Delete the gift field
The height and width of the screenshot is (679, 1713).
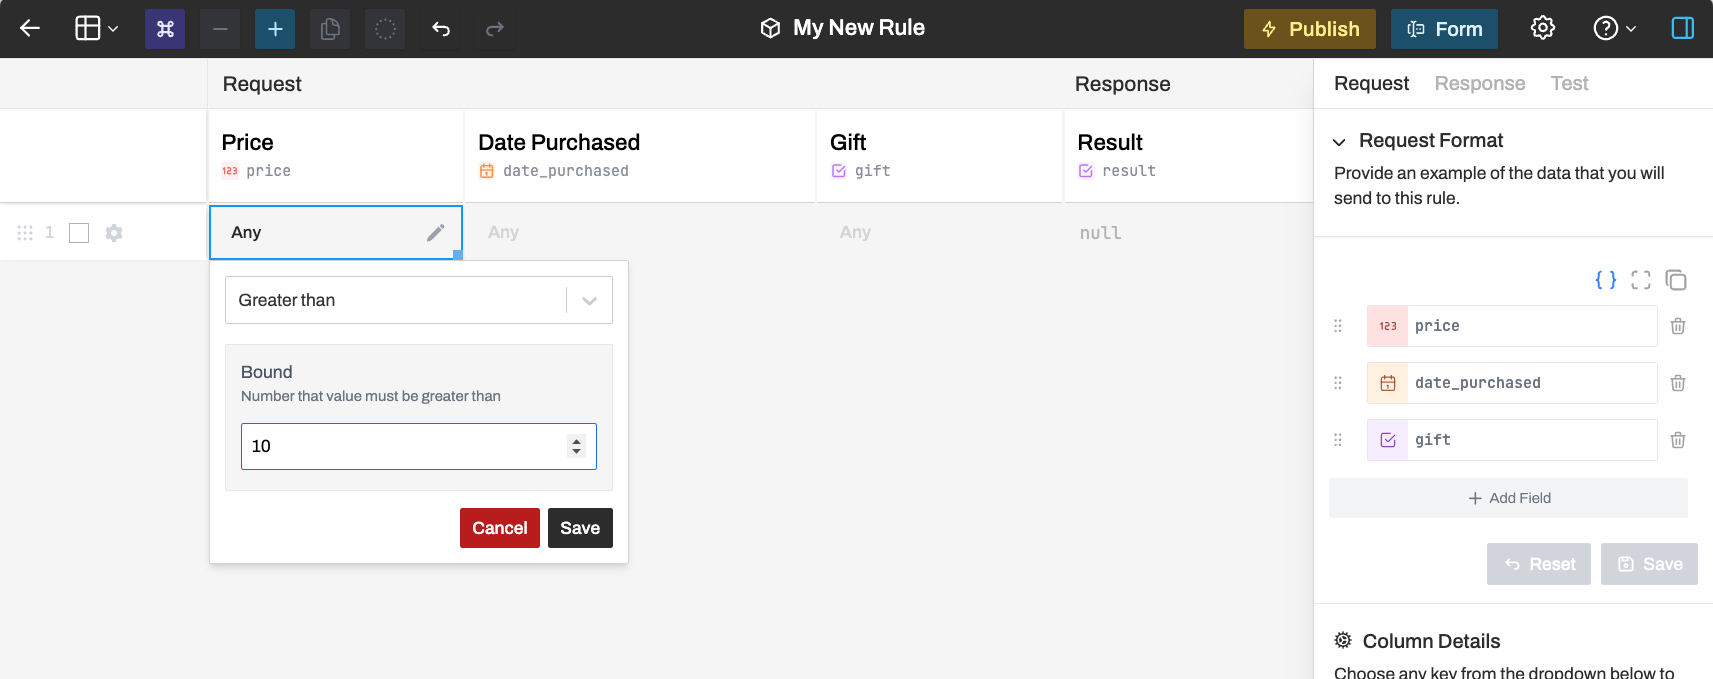1678,440
